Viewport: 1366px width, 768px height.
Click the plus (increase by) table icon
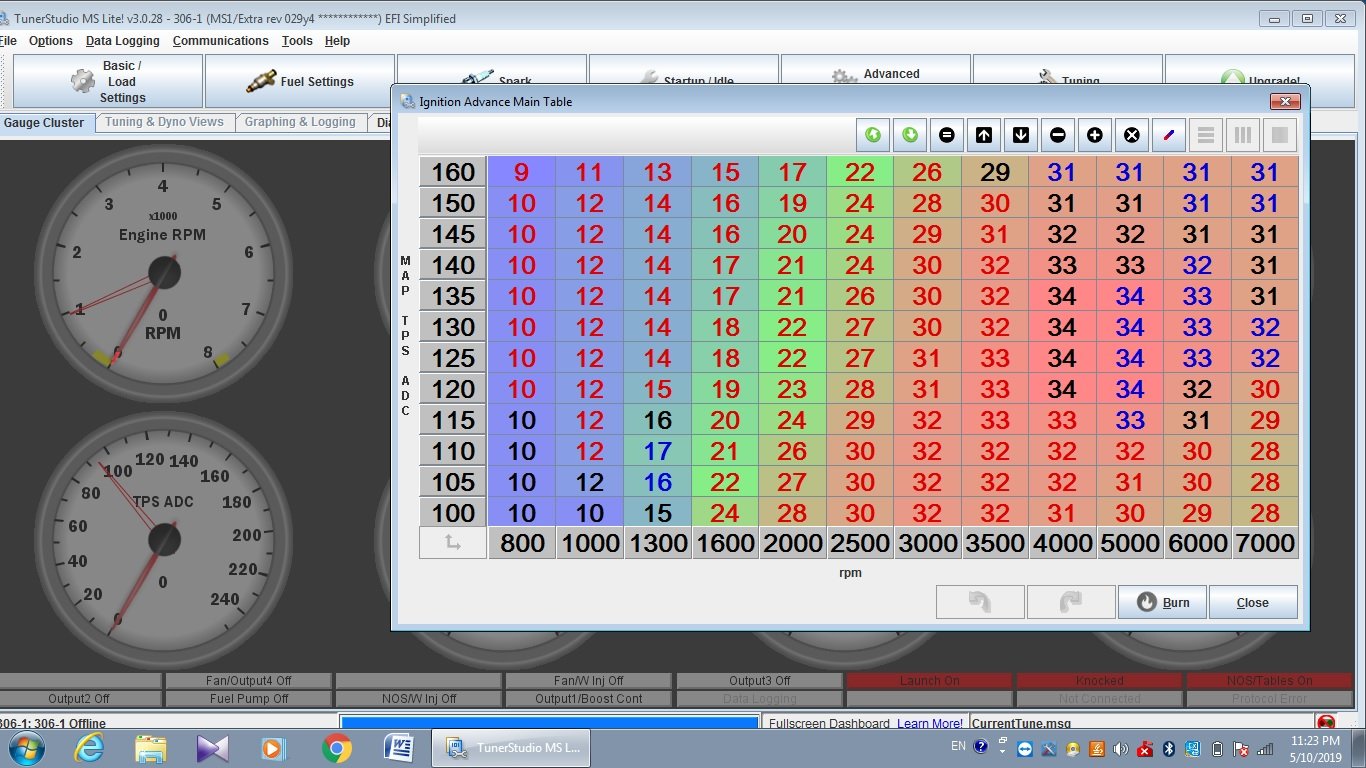click(x=1095, y=135)
